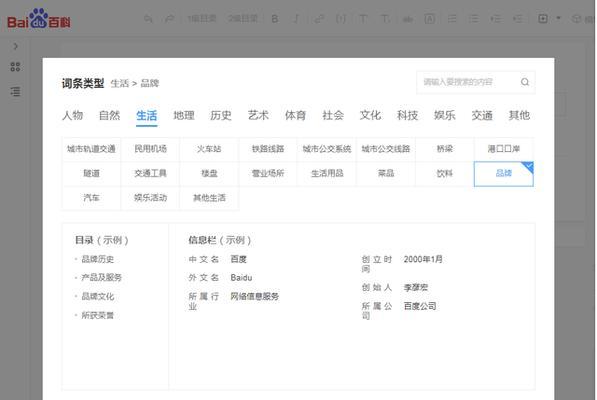
Task: Switch to the 体育 tab
Action: tap(295, 115)
